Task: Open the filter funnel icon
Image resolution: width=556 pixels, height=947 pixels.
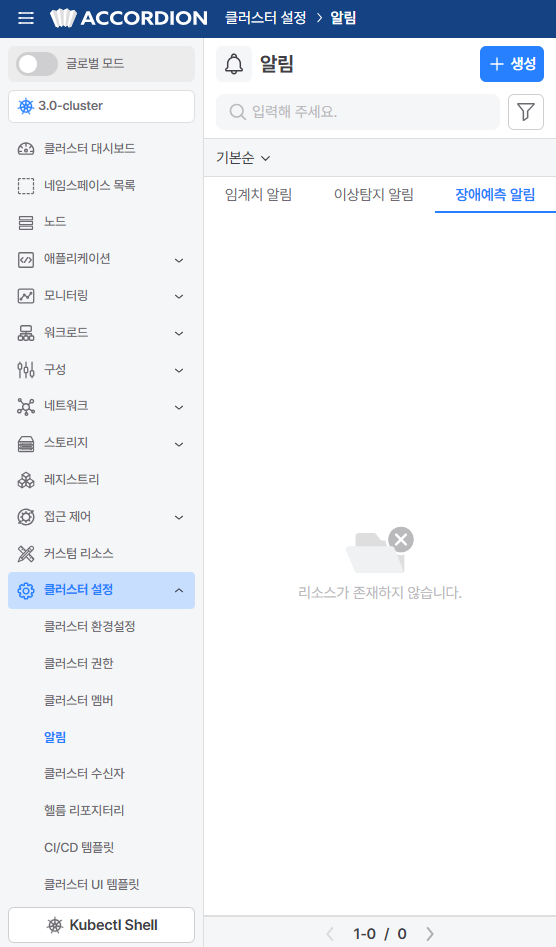Action: pos(526,112)
